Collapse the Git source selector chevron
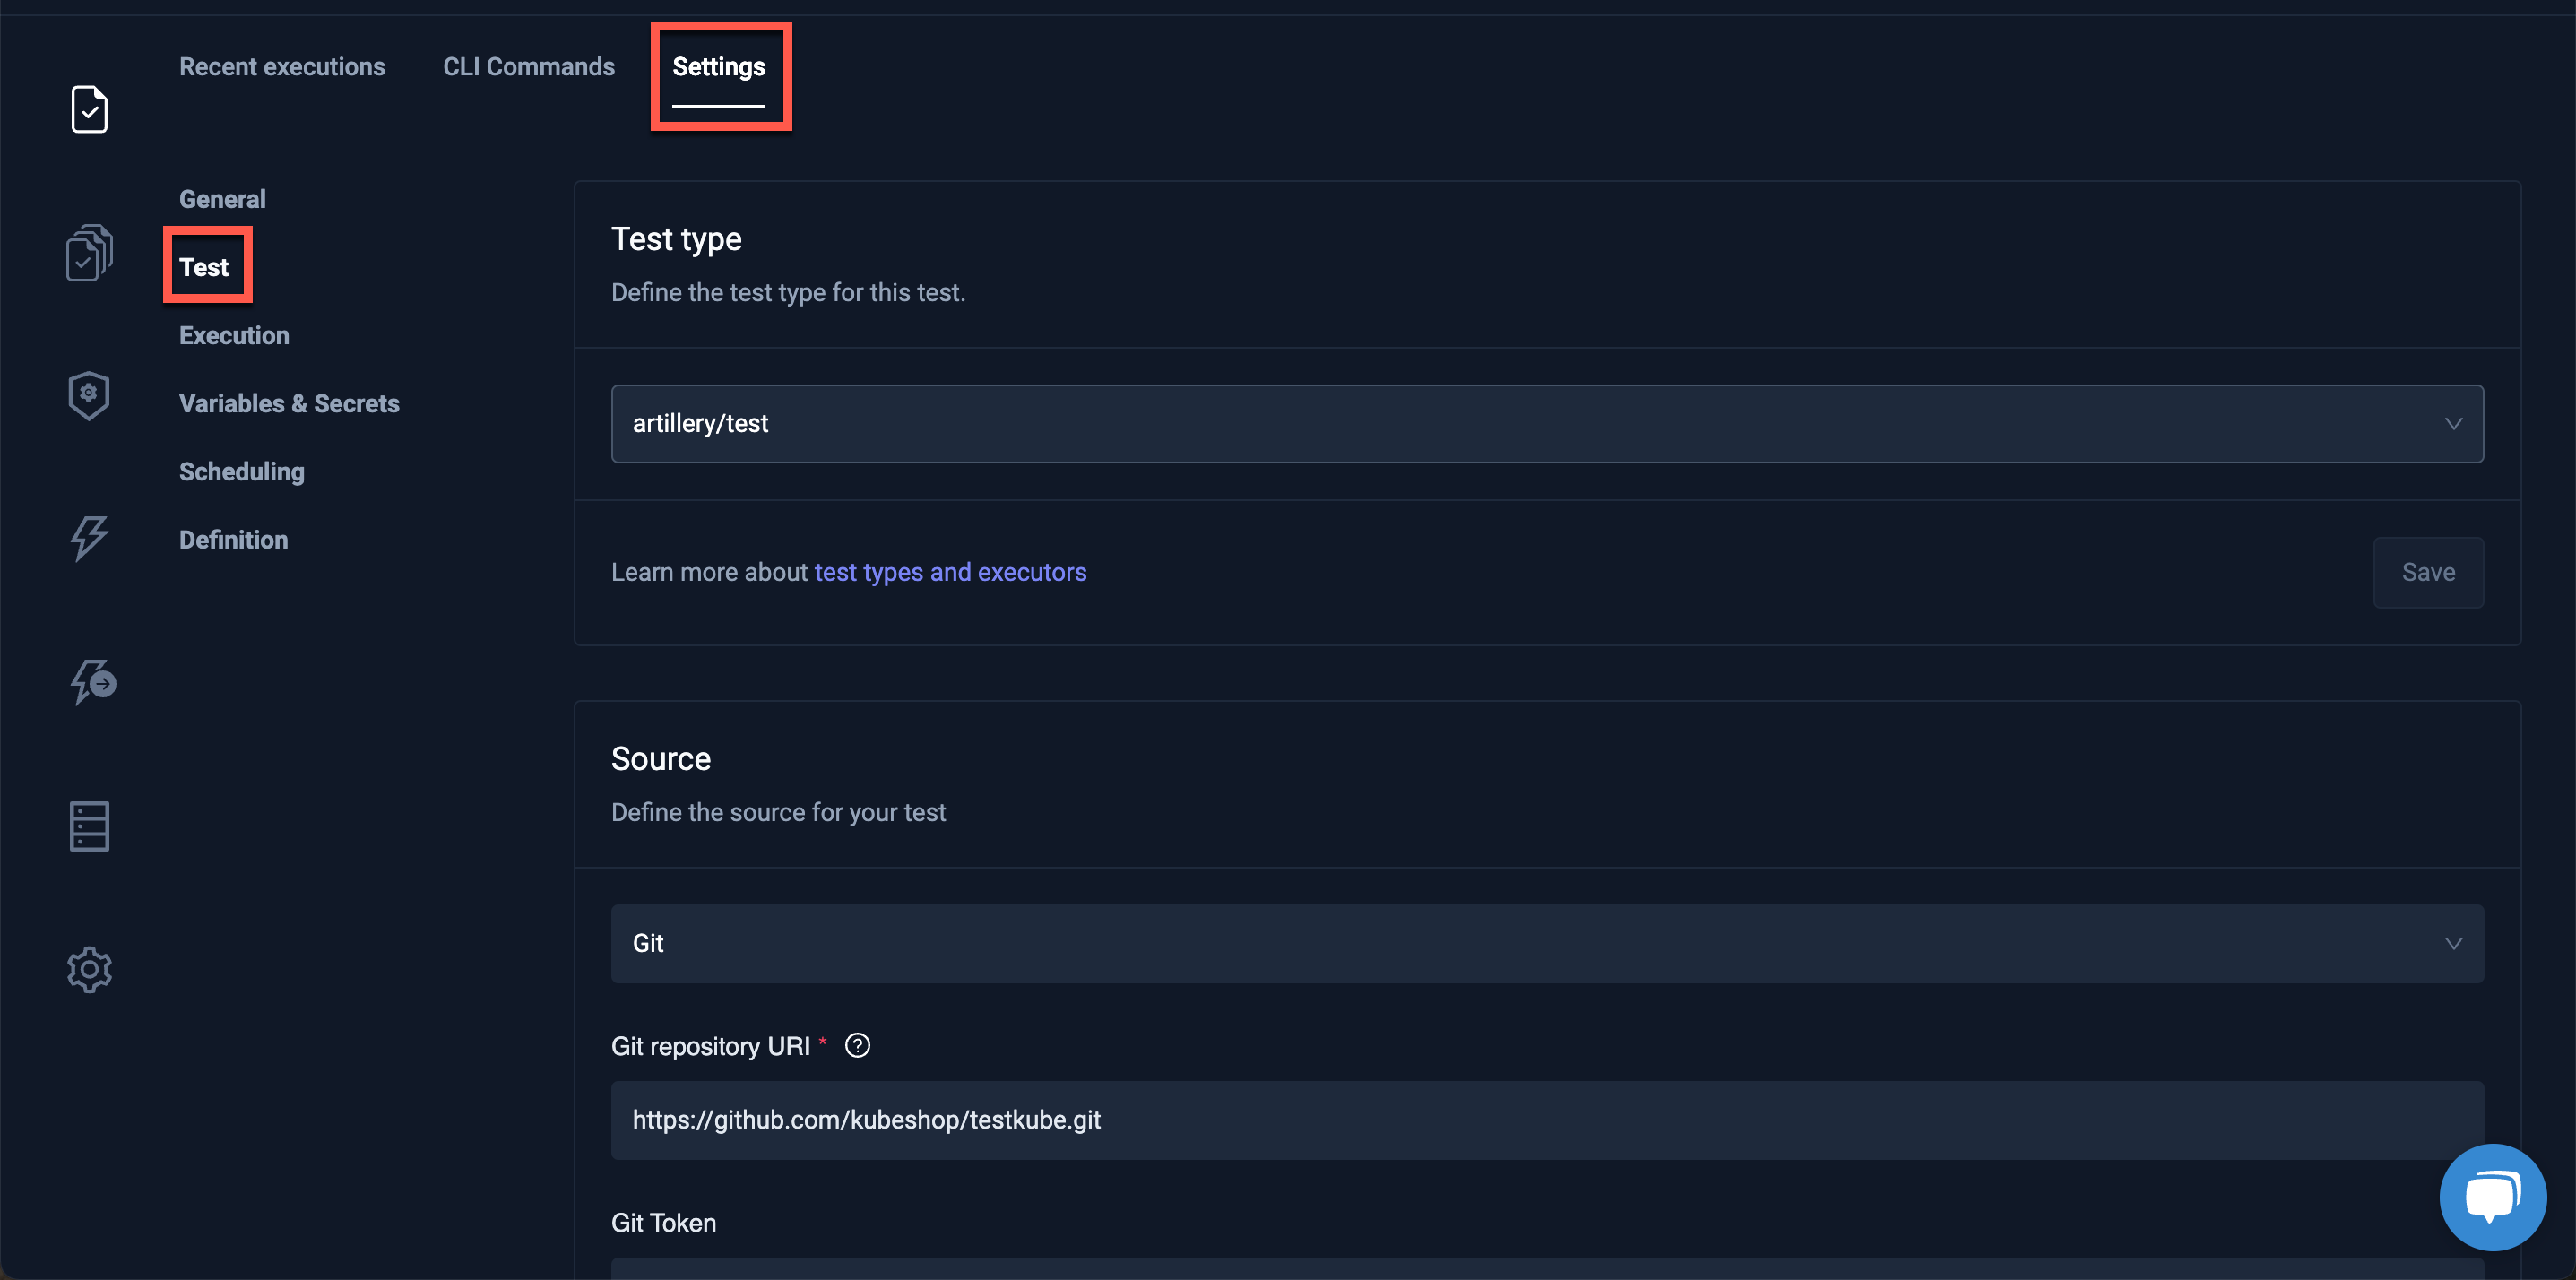 pos(2452,943)
